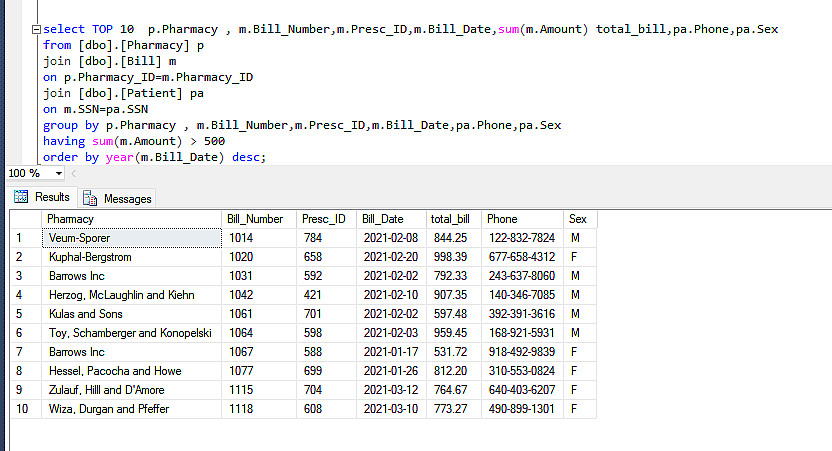Click phone number 243-637-8060
The height and width of the screenshot is (451, 832).
pyautogui.click(x=523, y=276)
